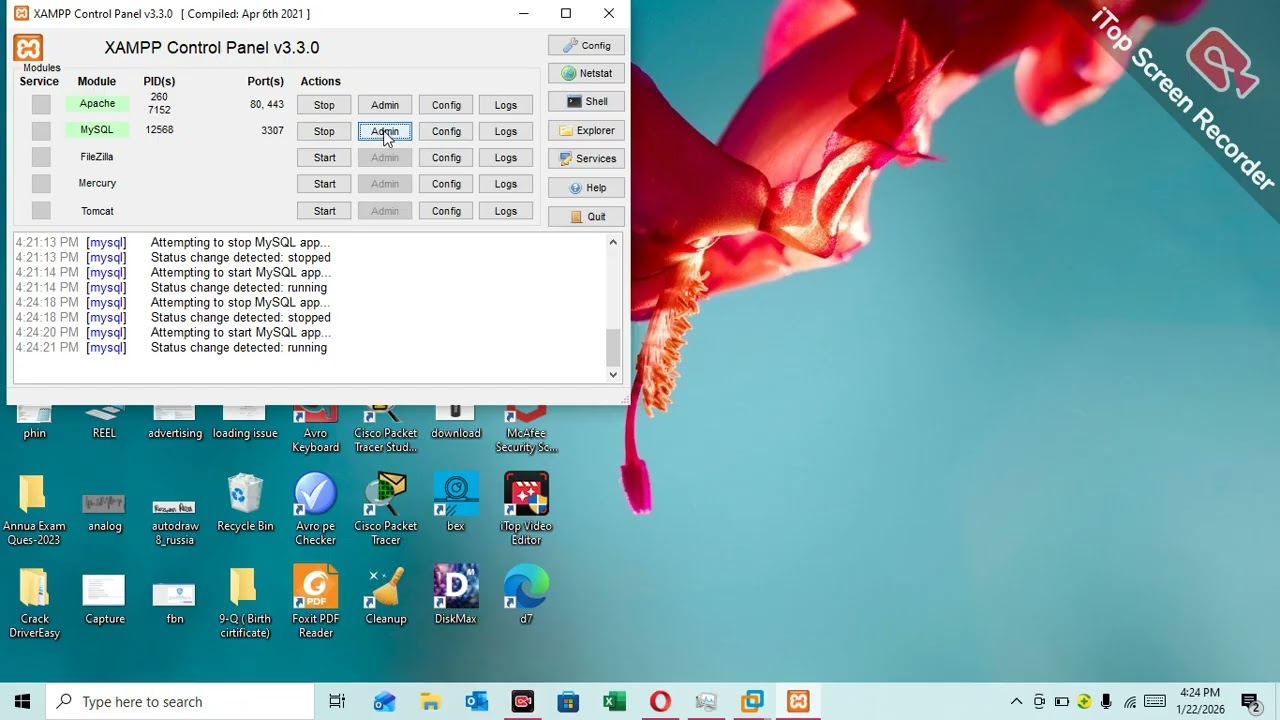Image resolution: width=1280 pixels, height=720 pixels.
Task: Open the Services button in XAMPP
Action: coord(586,158)
